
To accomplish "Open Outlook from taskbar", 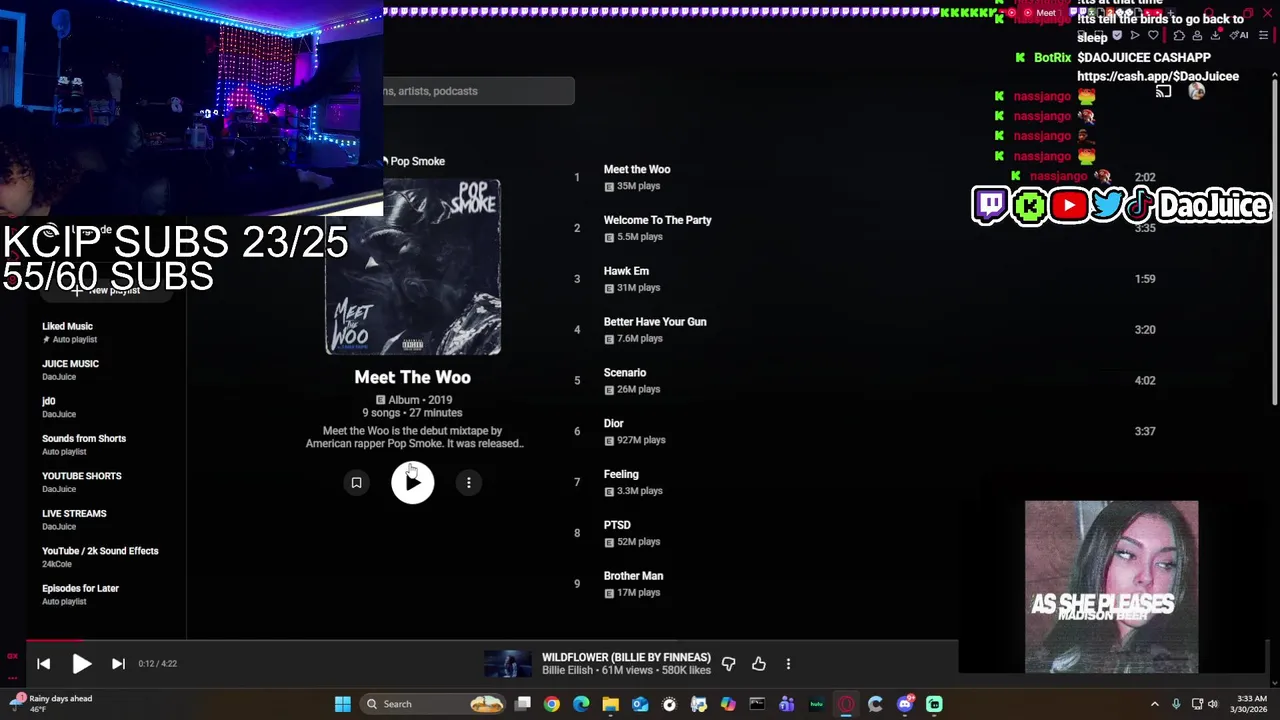I will [x=640, y=704].
